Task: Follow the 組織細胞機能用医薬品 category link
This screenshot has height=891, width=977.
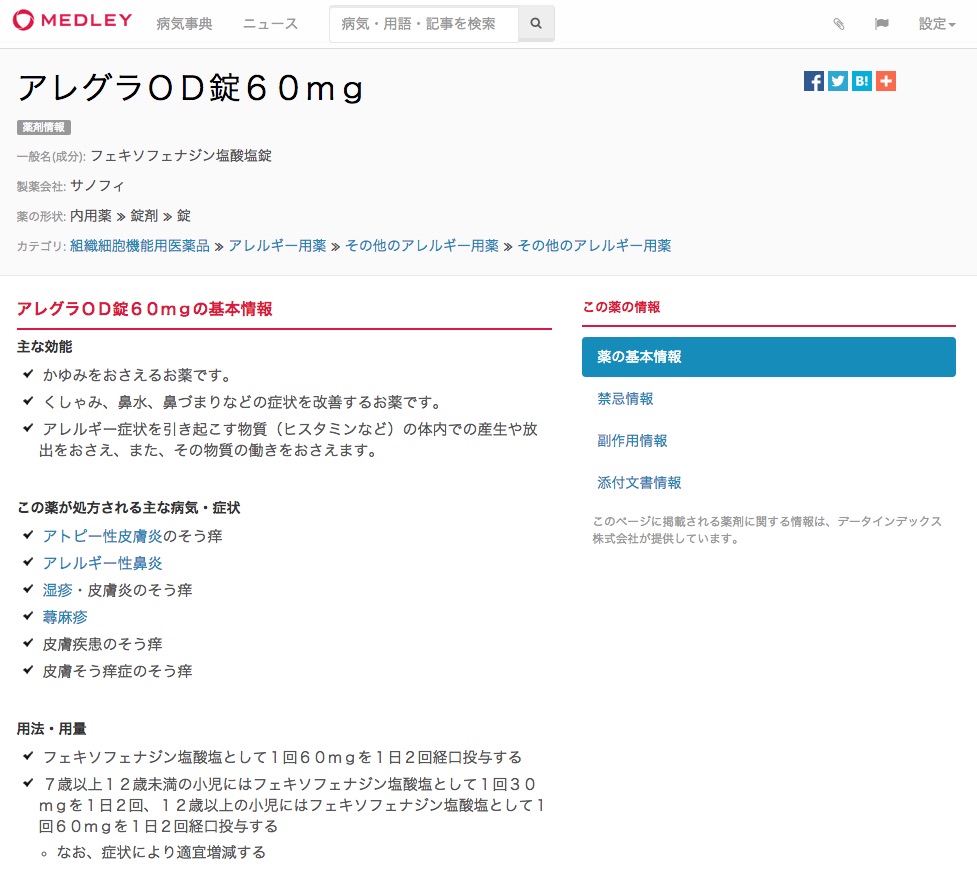Action: click(140, 246)
